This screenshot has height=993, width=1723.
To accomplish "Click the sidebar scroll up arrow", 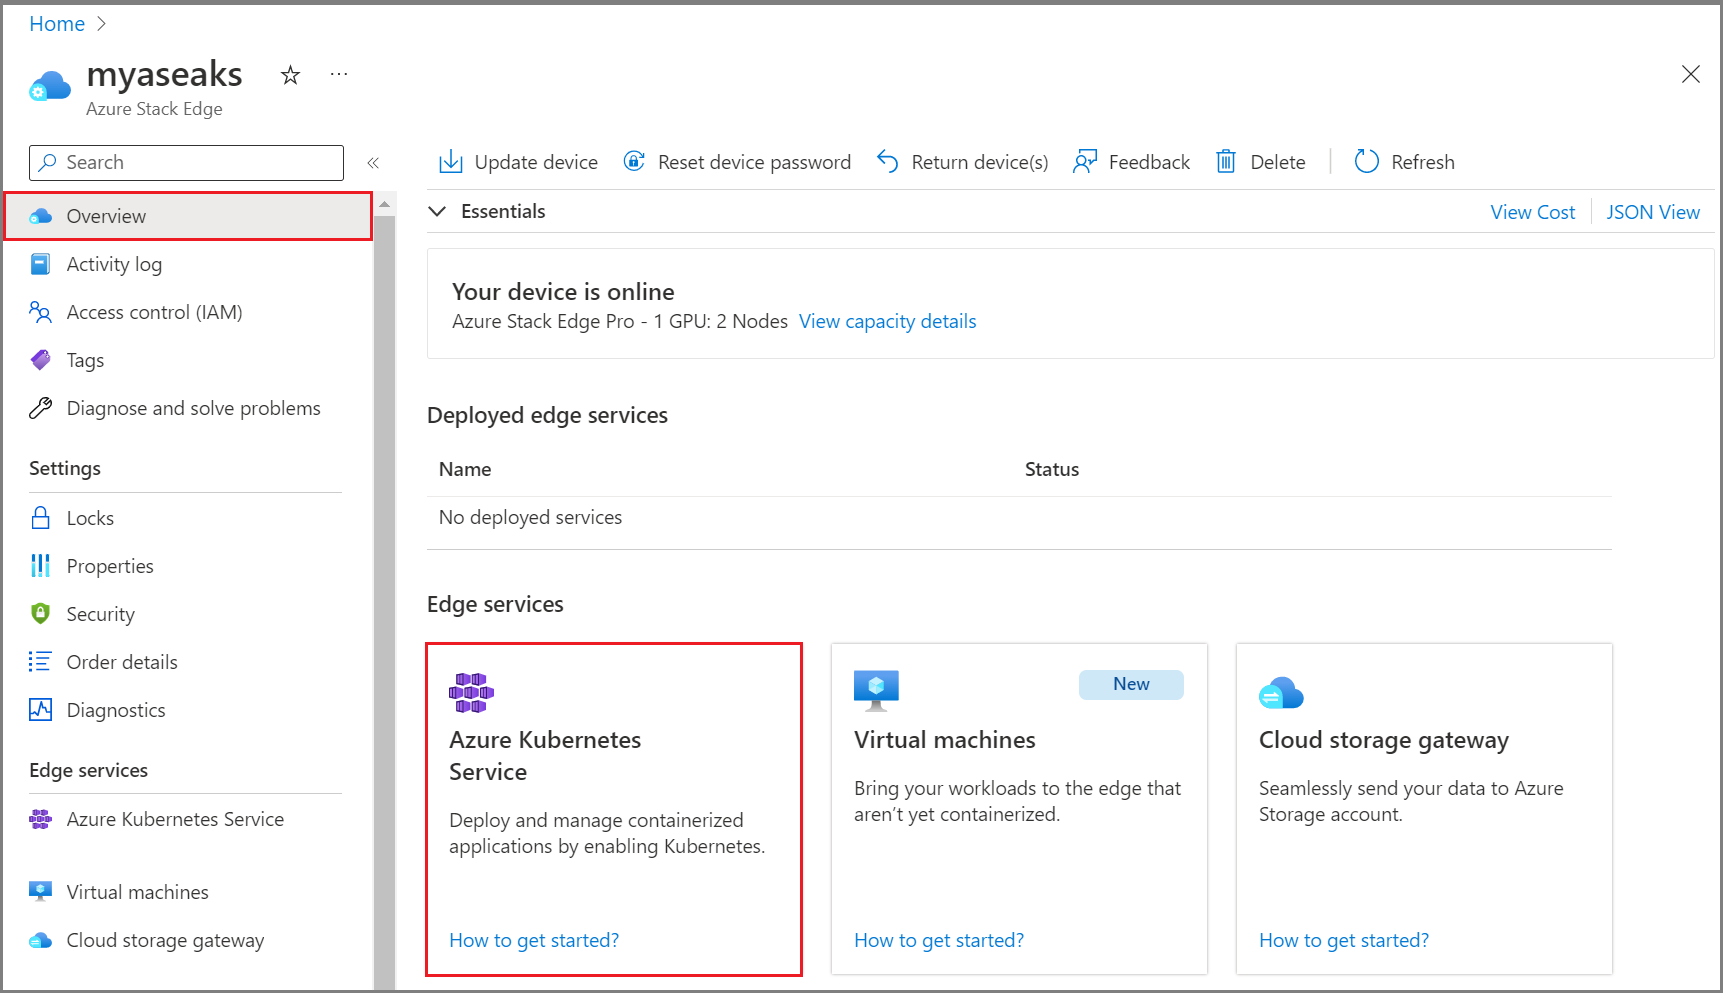I will point(384,204).
